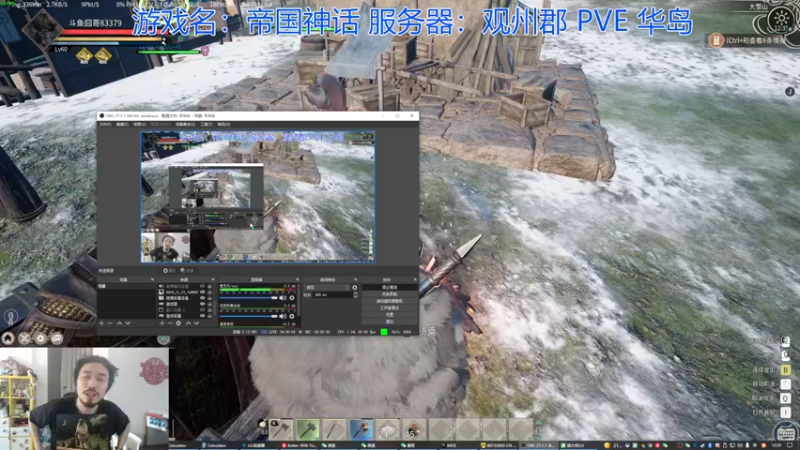This screenshot has height=450, width=800.
Task: Open source 滤镜 button above docks
Action: tap(187, 270)
